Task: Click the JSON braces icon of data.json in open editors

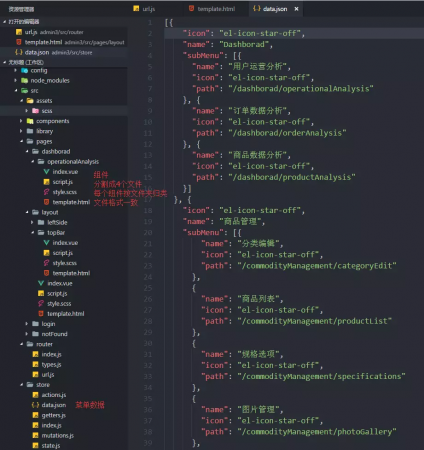Action: click(19, 52)
